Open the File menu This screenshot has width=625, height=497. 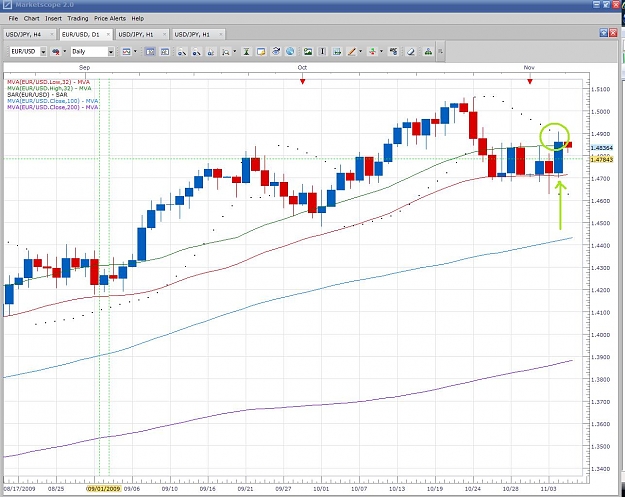pyautogui.click(x=13, y=18)
